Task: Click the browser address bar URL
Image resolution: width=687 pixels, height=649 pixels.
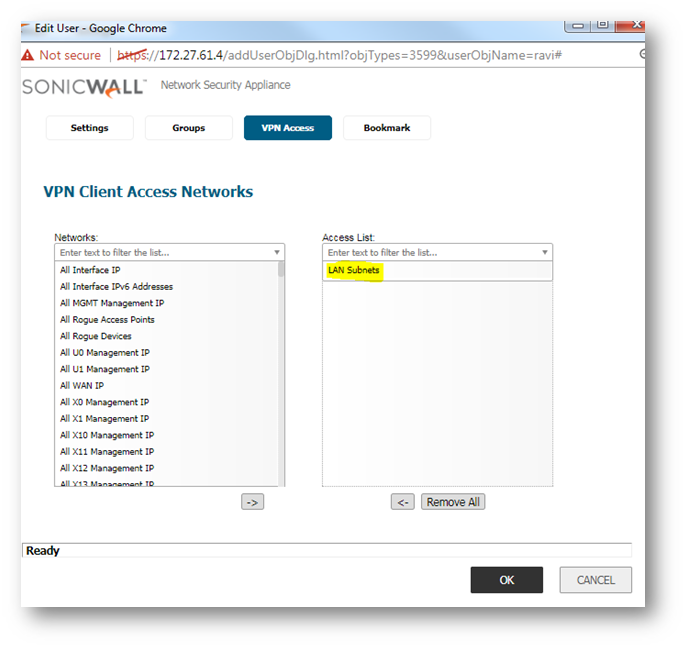Action: pos(340,55)
